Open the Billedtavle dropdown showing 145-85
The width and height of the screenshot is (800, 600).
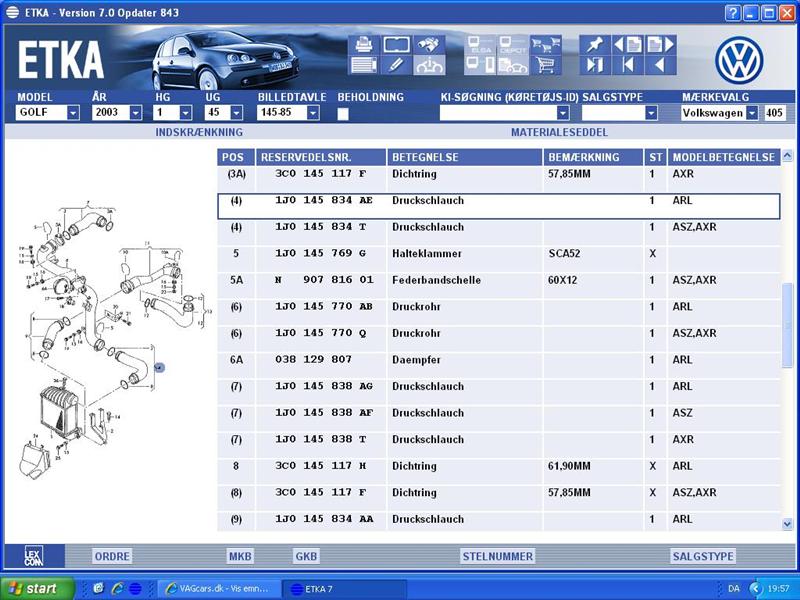coord(312,113)
